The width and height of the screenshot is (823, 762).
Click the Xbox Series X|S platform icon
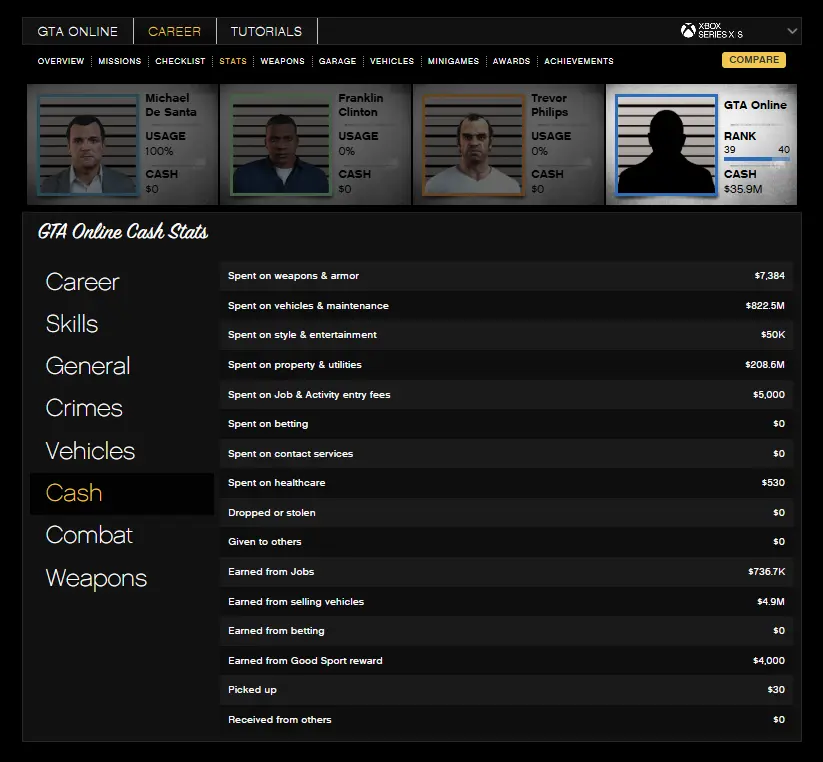[688, 31]
